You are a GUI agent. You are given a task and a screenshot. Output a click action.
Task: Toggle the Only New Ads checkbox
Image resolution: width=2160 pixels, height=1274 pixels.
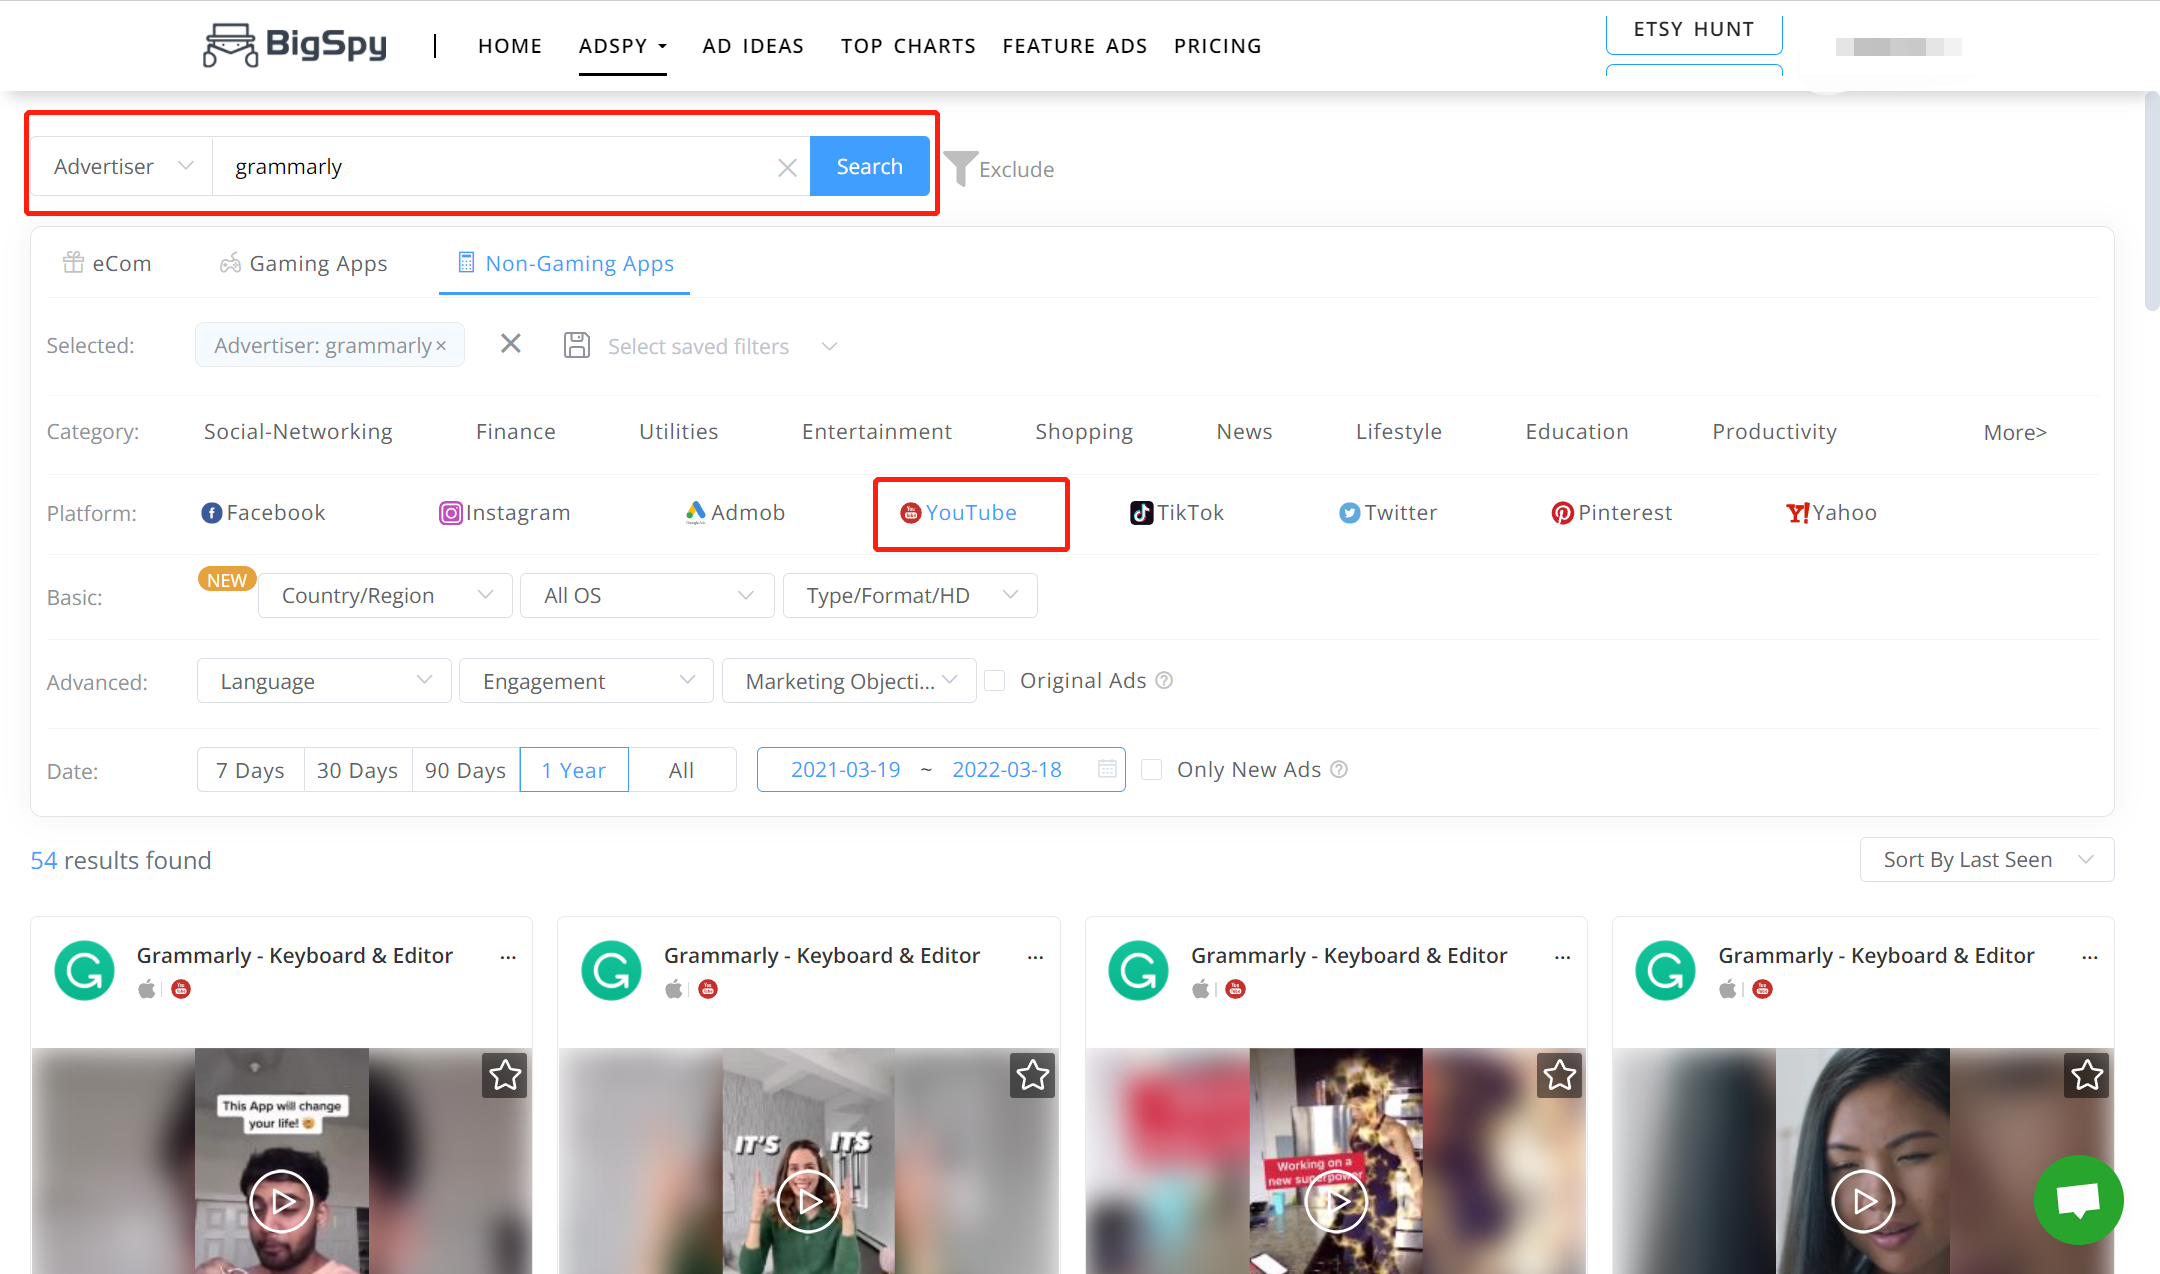coord(1152,769)
